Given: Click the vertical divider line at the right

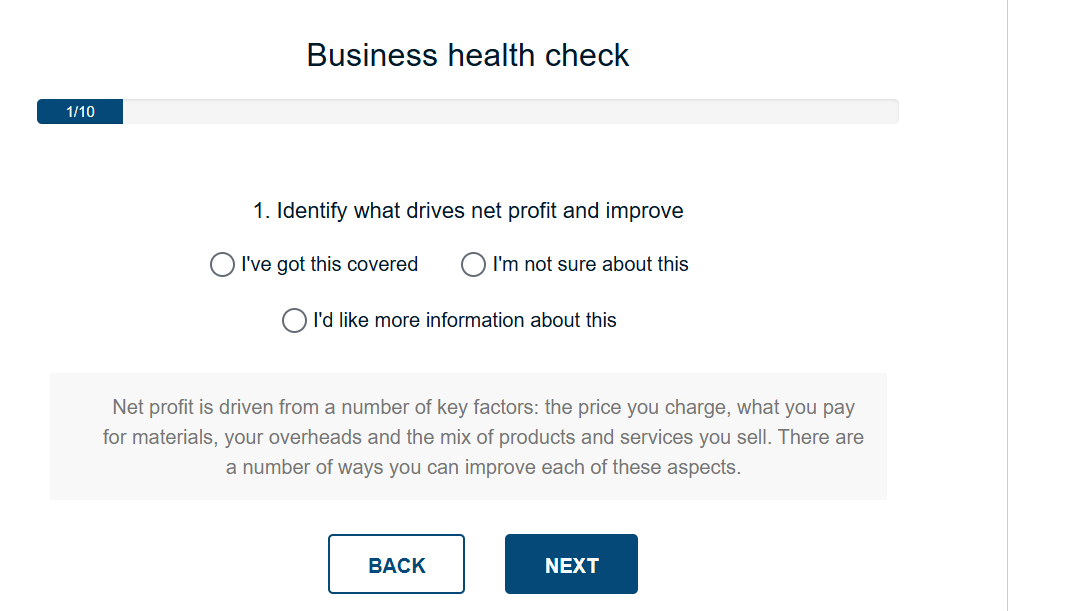Looking at the screenshot, I should click(1007, 300).
